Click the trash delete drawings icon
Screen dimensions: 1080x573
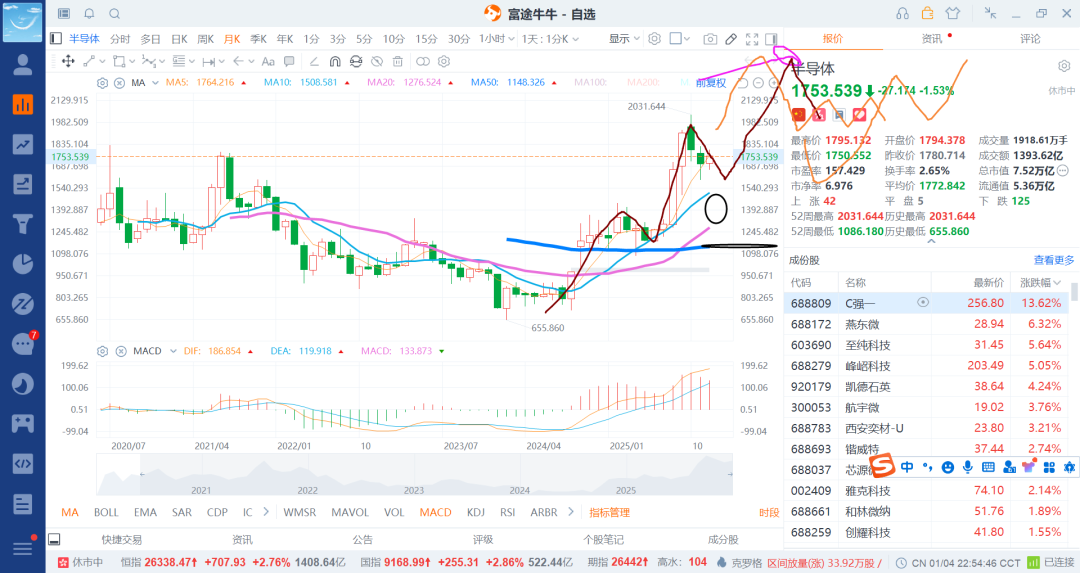(x=397, y=61)
